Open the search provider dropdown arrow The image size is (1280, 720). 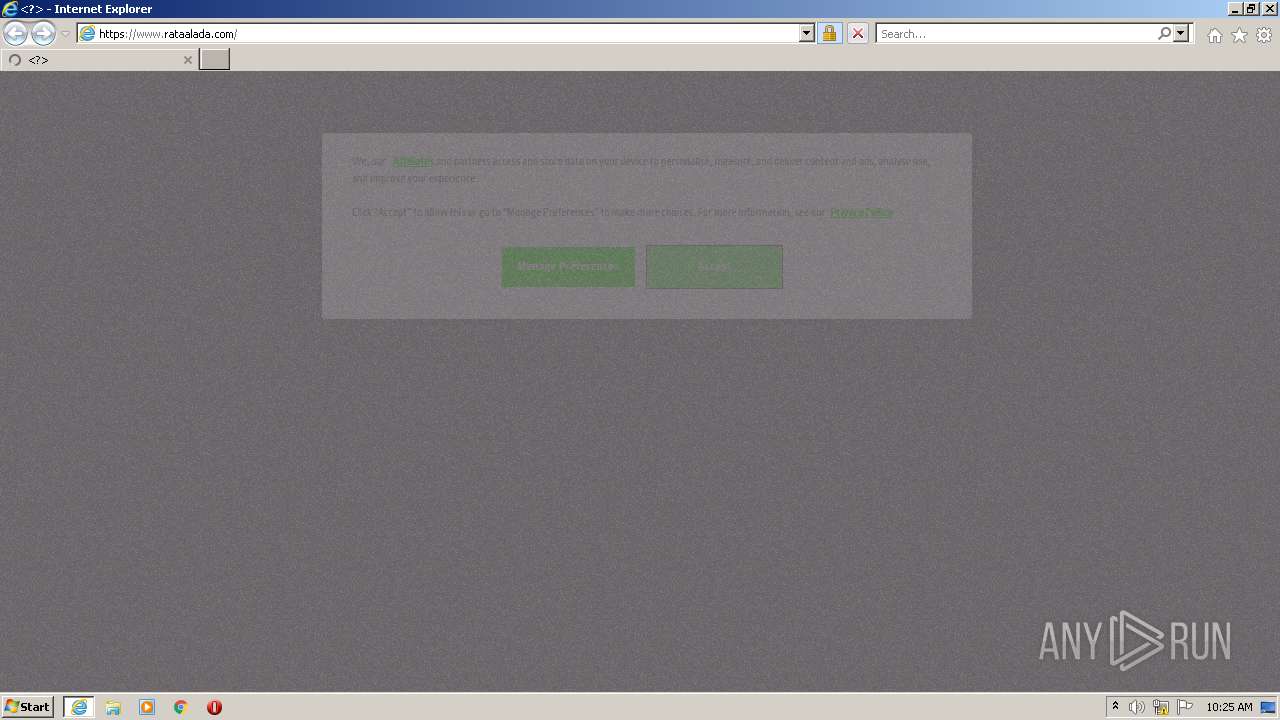pyautogui.click(x=1181, y=33)
